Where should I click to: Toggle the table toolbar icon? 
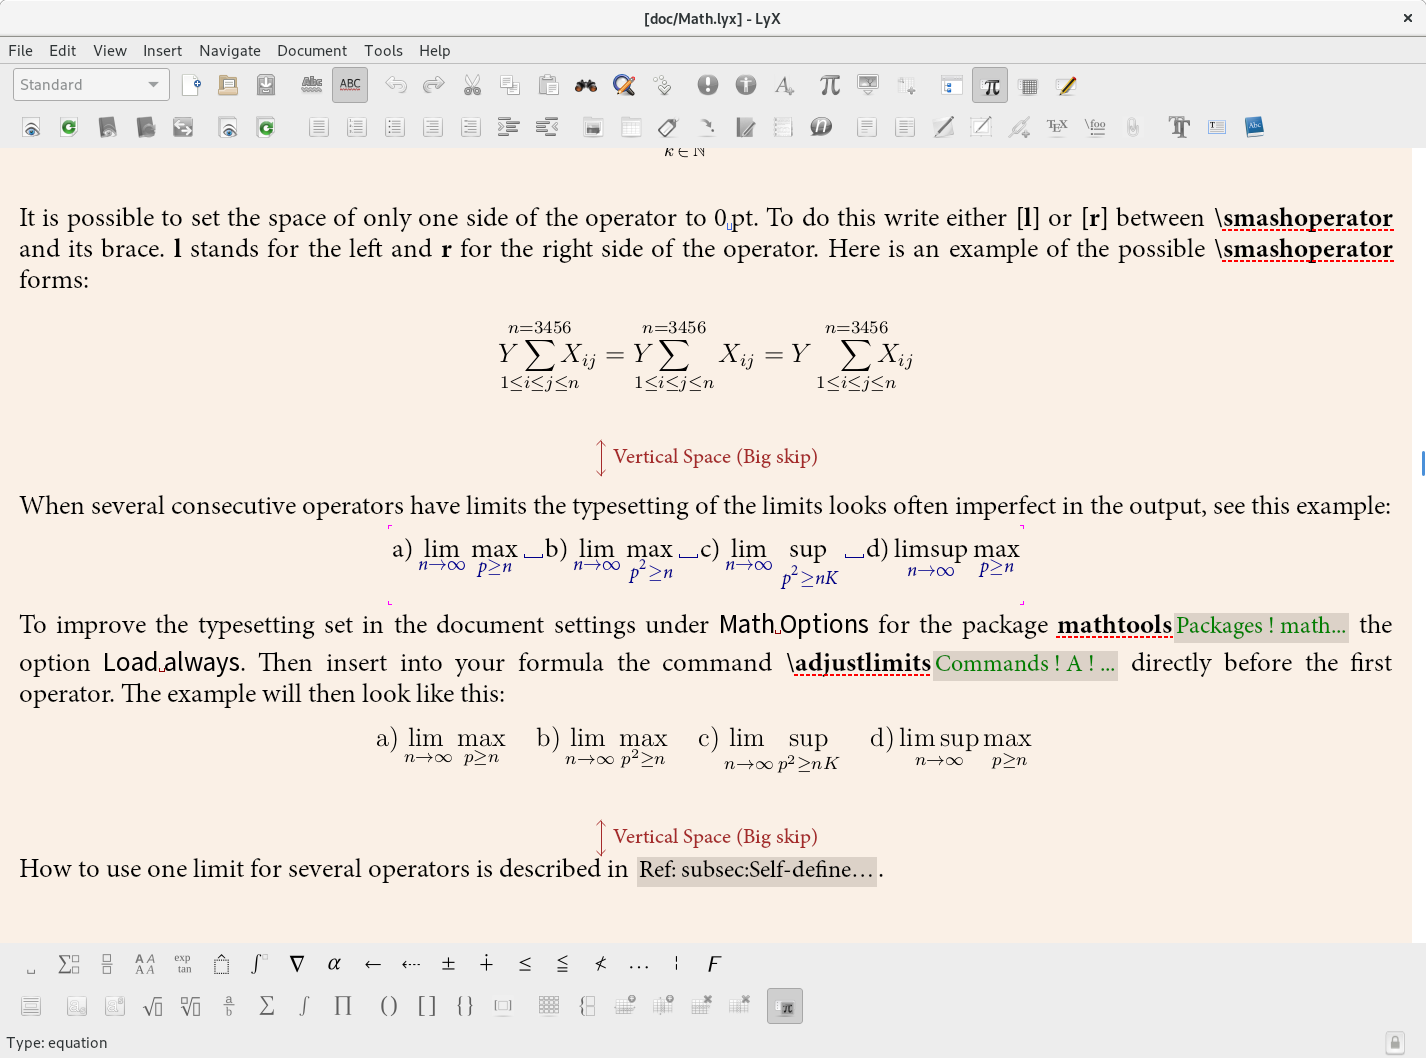coord(1028,86)
